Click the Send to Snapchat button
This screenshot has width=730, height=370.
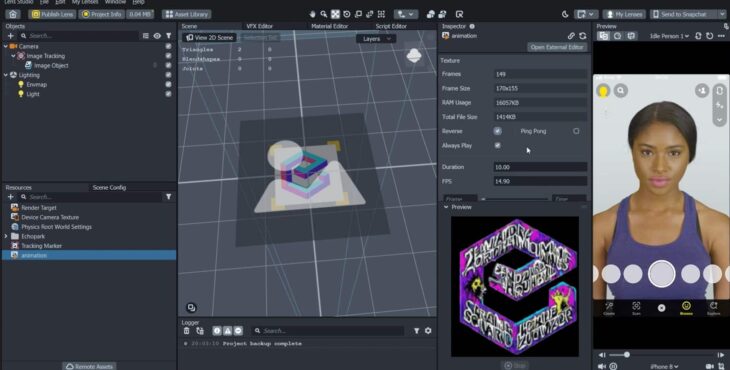684,14
